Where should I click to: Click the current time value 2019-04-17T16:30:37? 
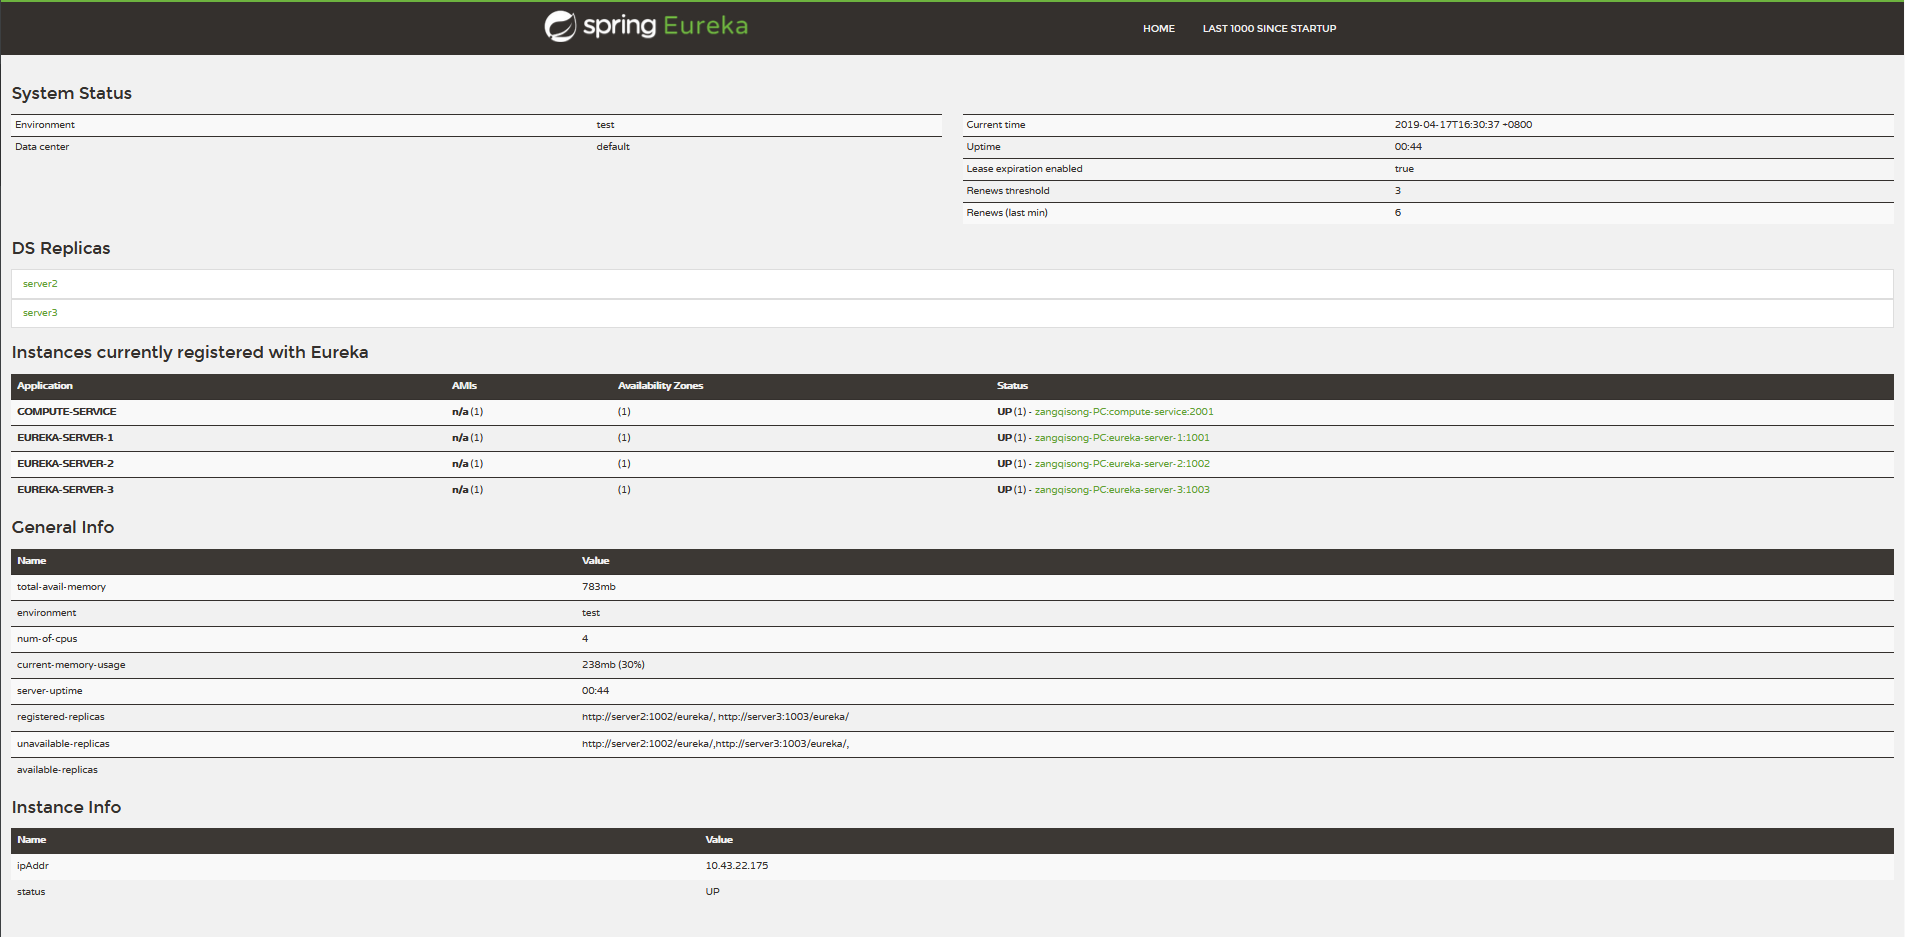[1463, 125]
